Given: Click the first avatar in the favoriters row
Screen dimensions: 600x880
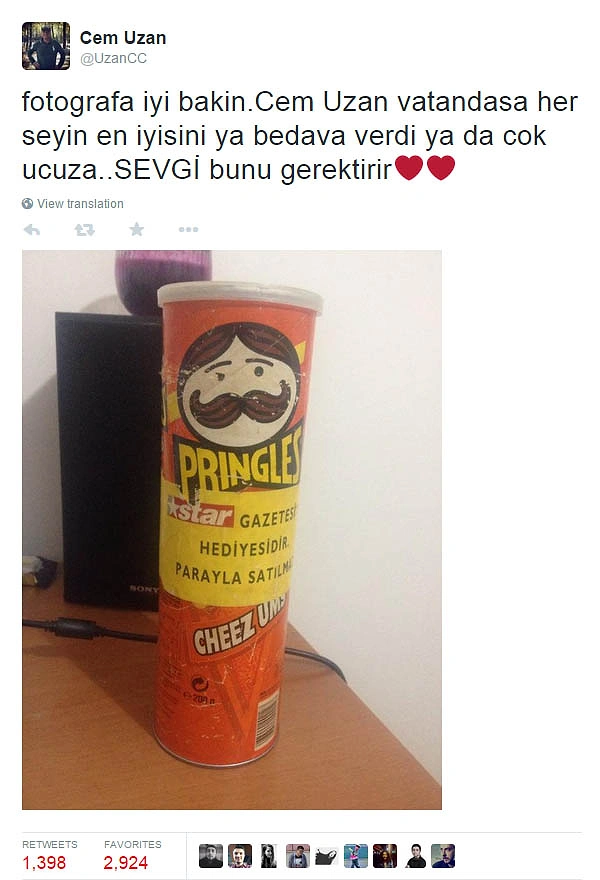Looking at the screenshot, I should (211, 856).
